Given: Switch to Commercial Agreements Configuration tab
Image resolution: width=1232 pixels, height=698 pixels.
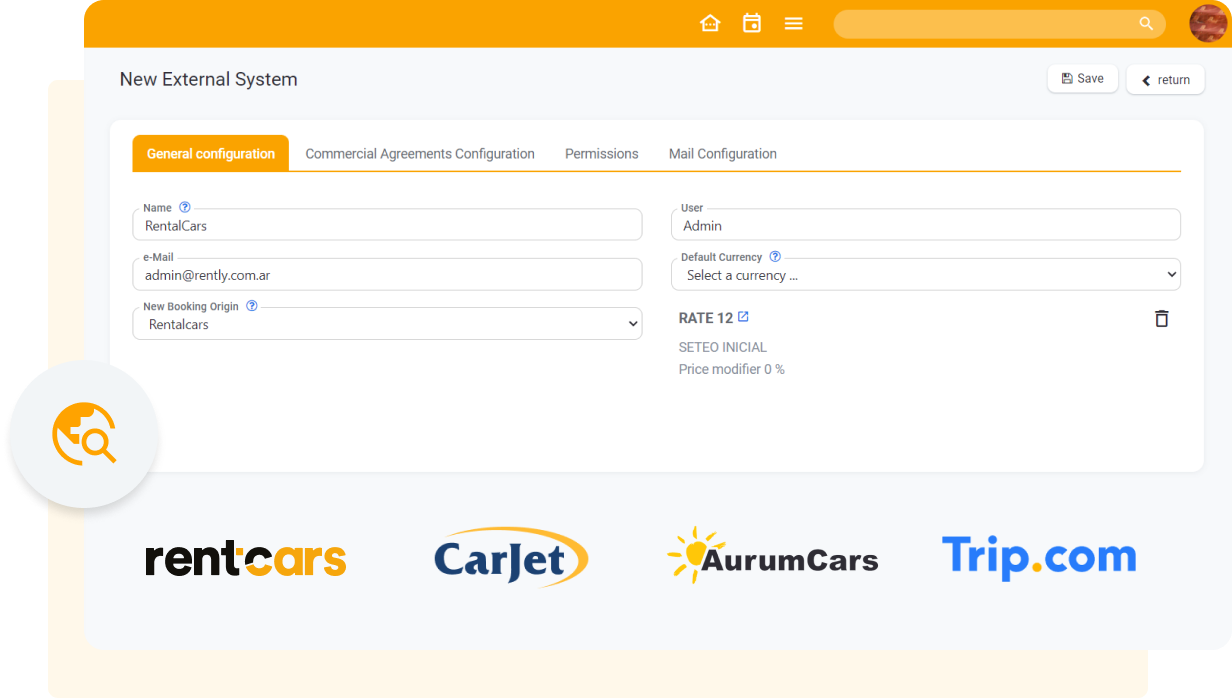Looking at the screenshot, I should pyautogui.click(x=420, y=153).
